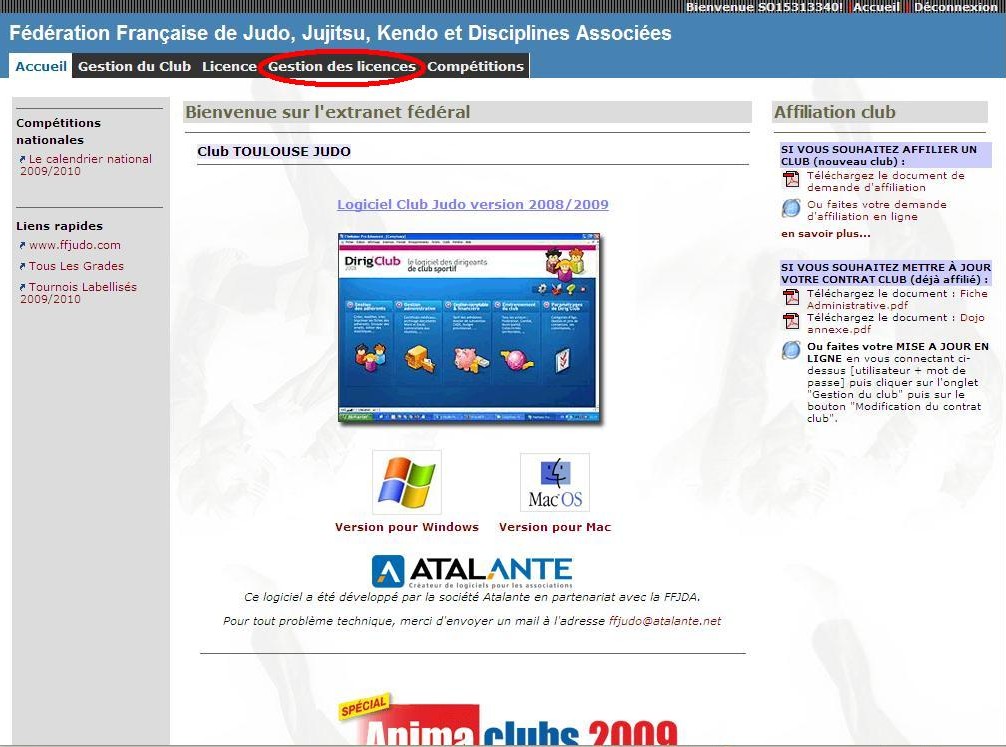Click globe icon beside MISE A JOUR EN LIGNE
The image size is (1006, 747).
click(791, 350)
